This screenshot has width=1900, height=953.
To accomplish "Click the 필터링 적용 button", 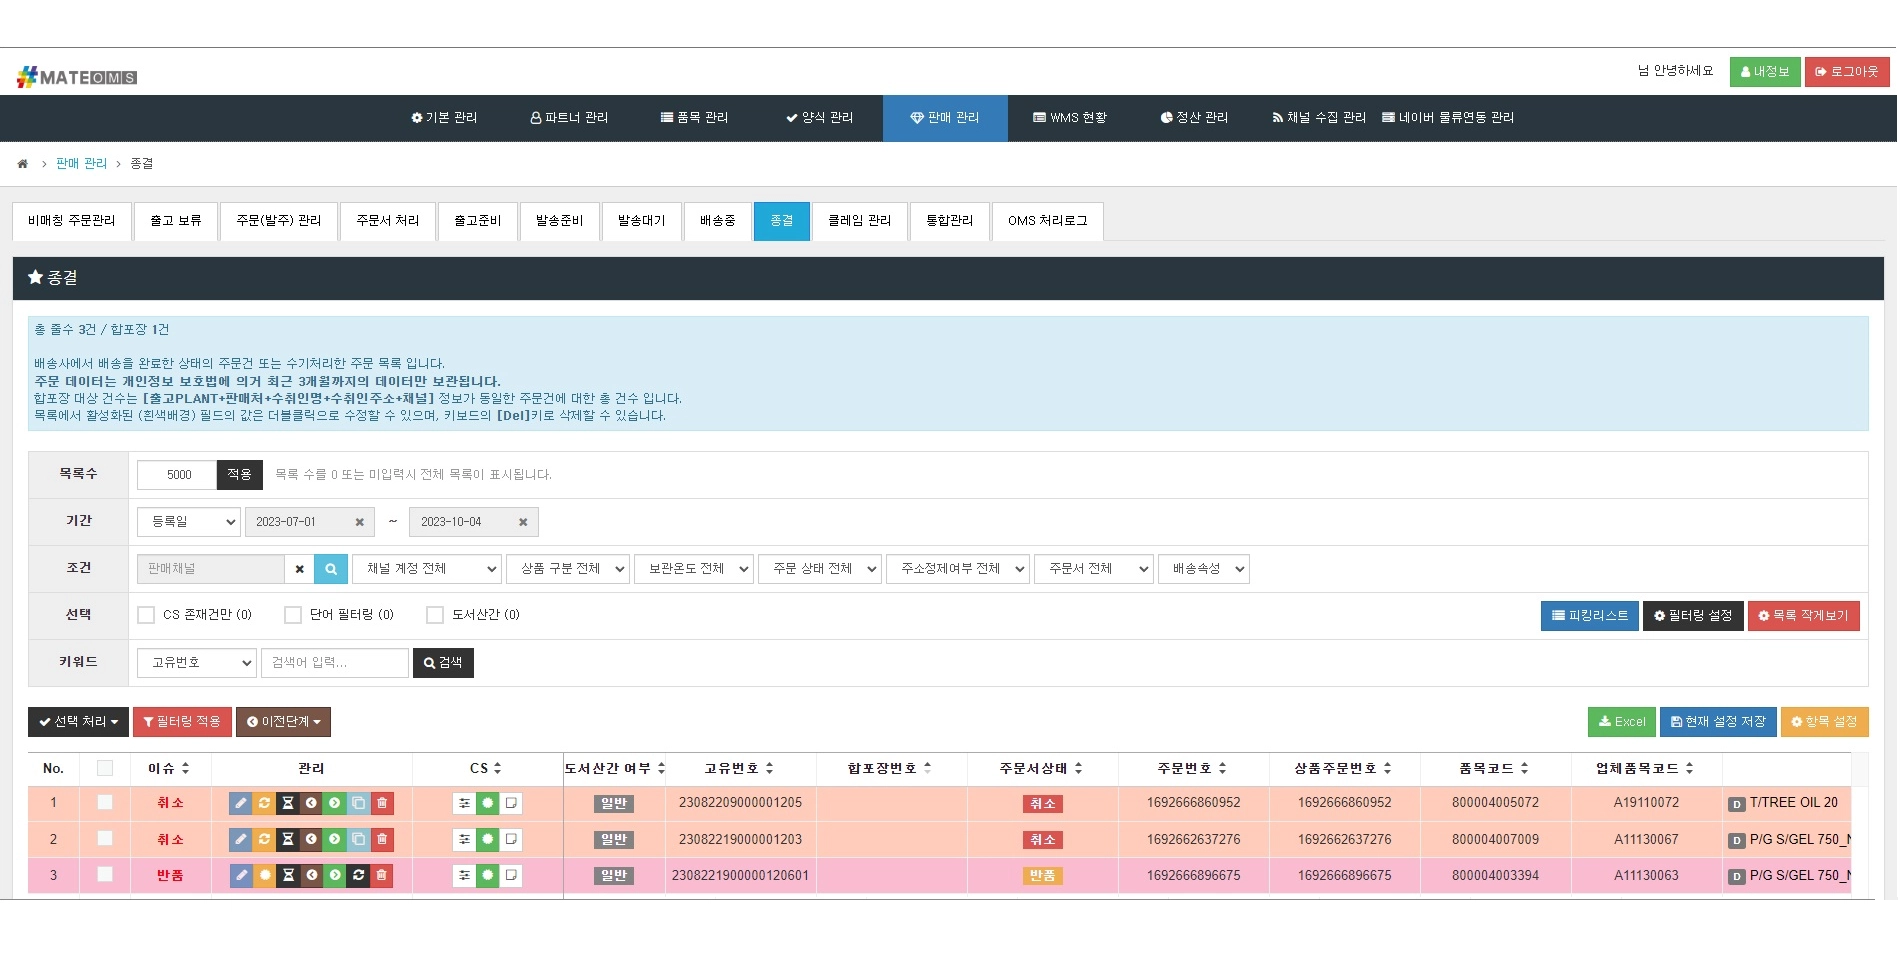I will (x=182, y=722).
